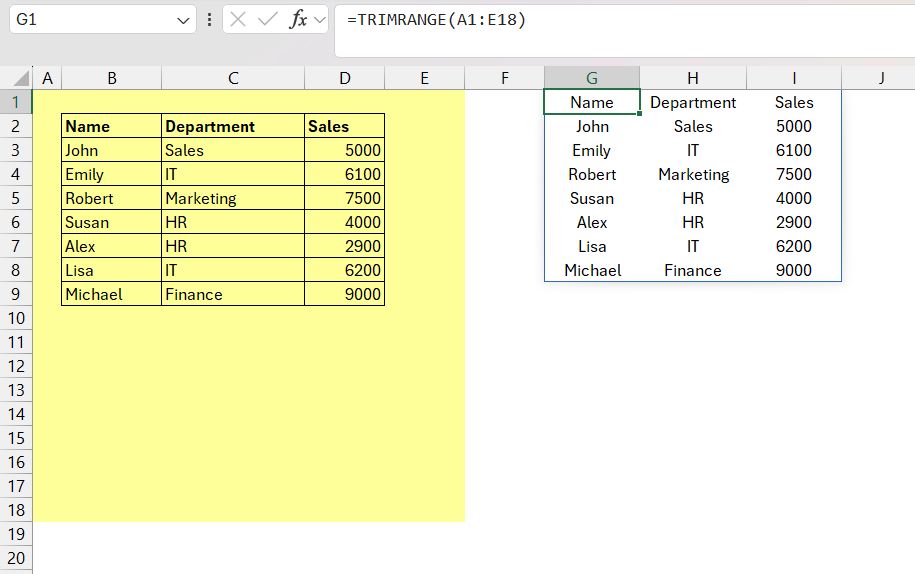Select column B header
Screen dimensions: 915x574
click(111, 78)
